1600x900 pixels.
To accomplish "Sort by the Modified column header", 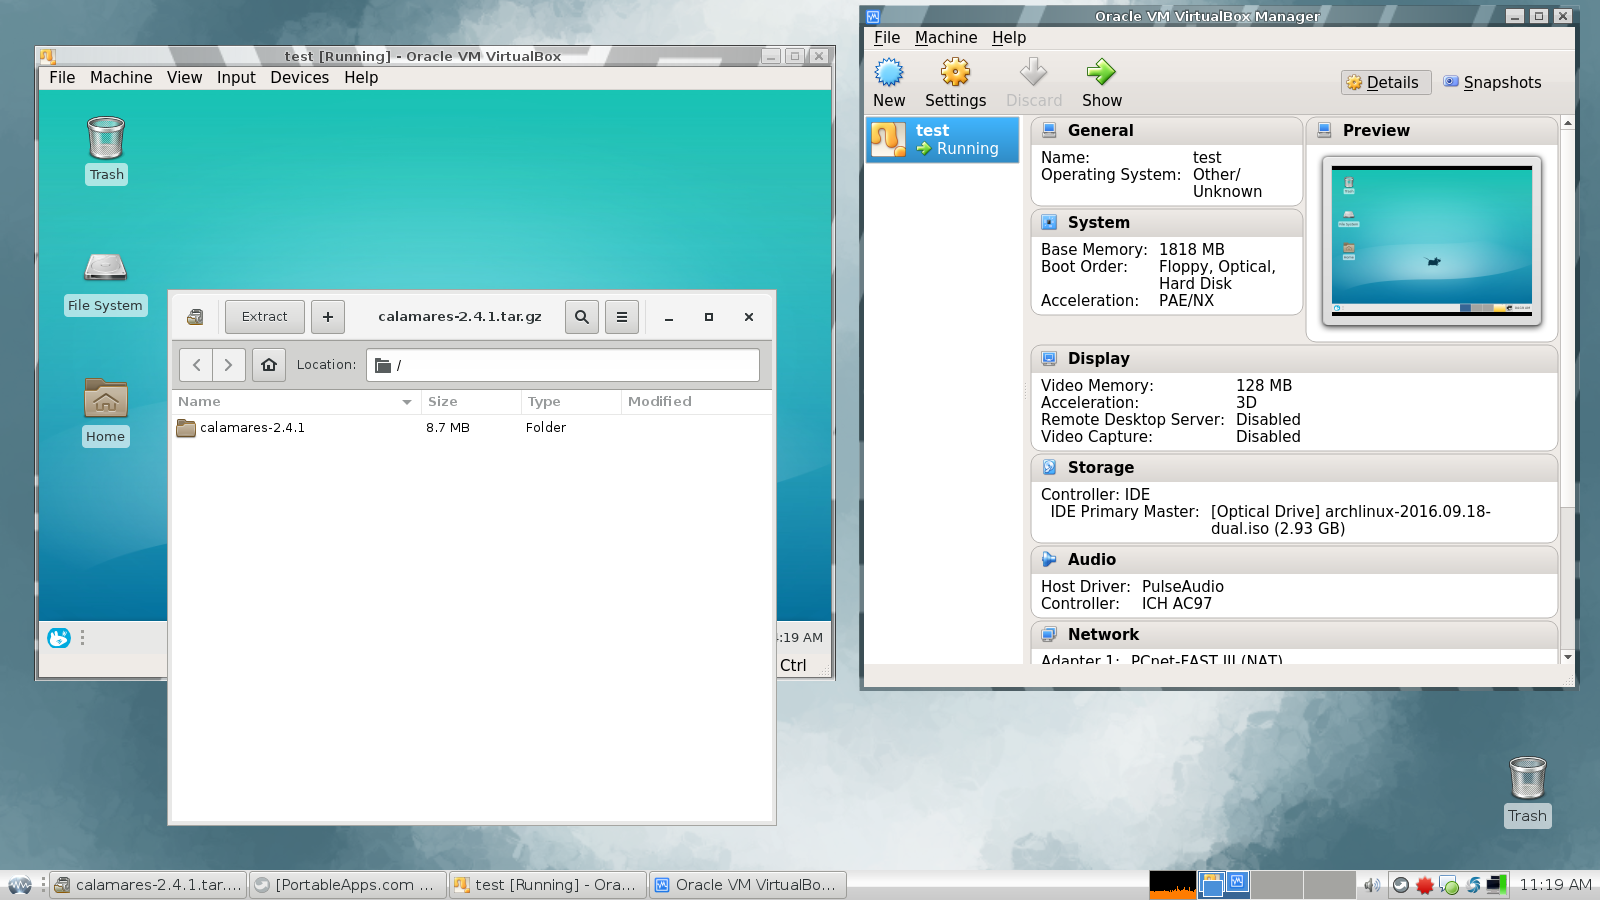I will pyautogui.click(x=696, y=402).
